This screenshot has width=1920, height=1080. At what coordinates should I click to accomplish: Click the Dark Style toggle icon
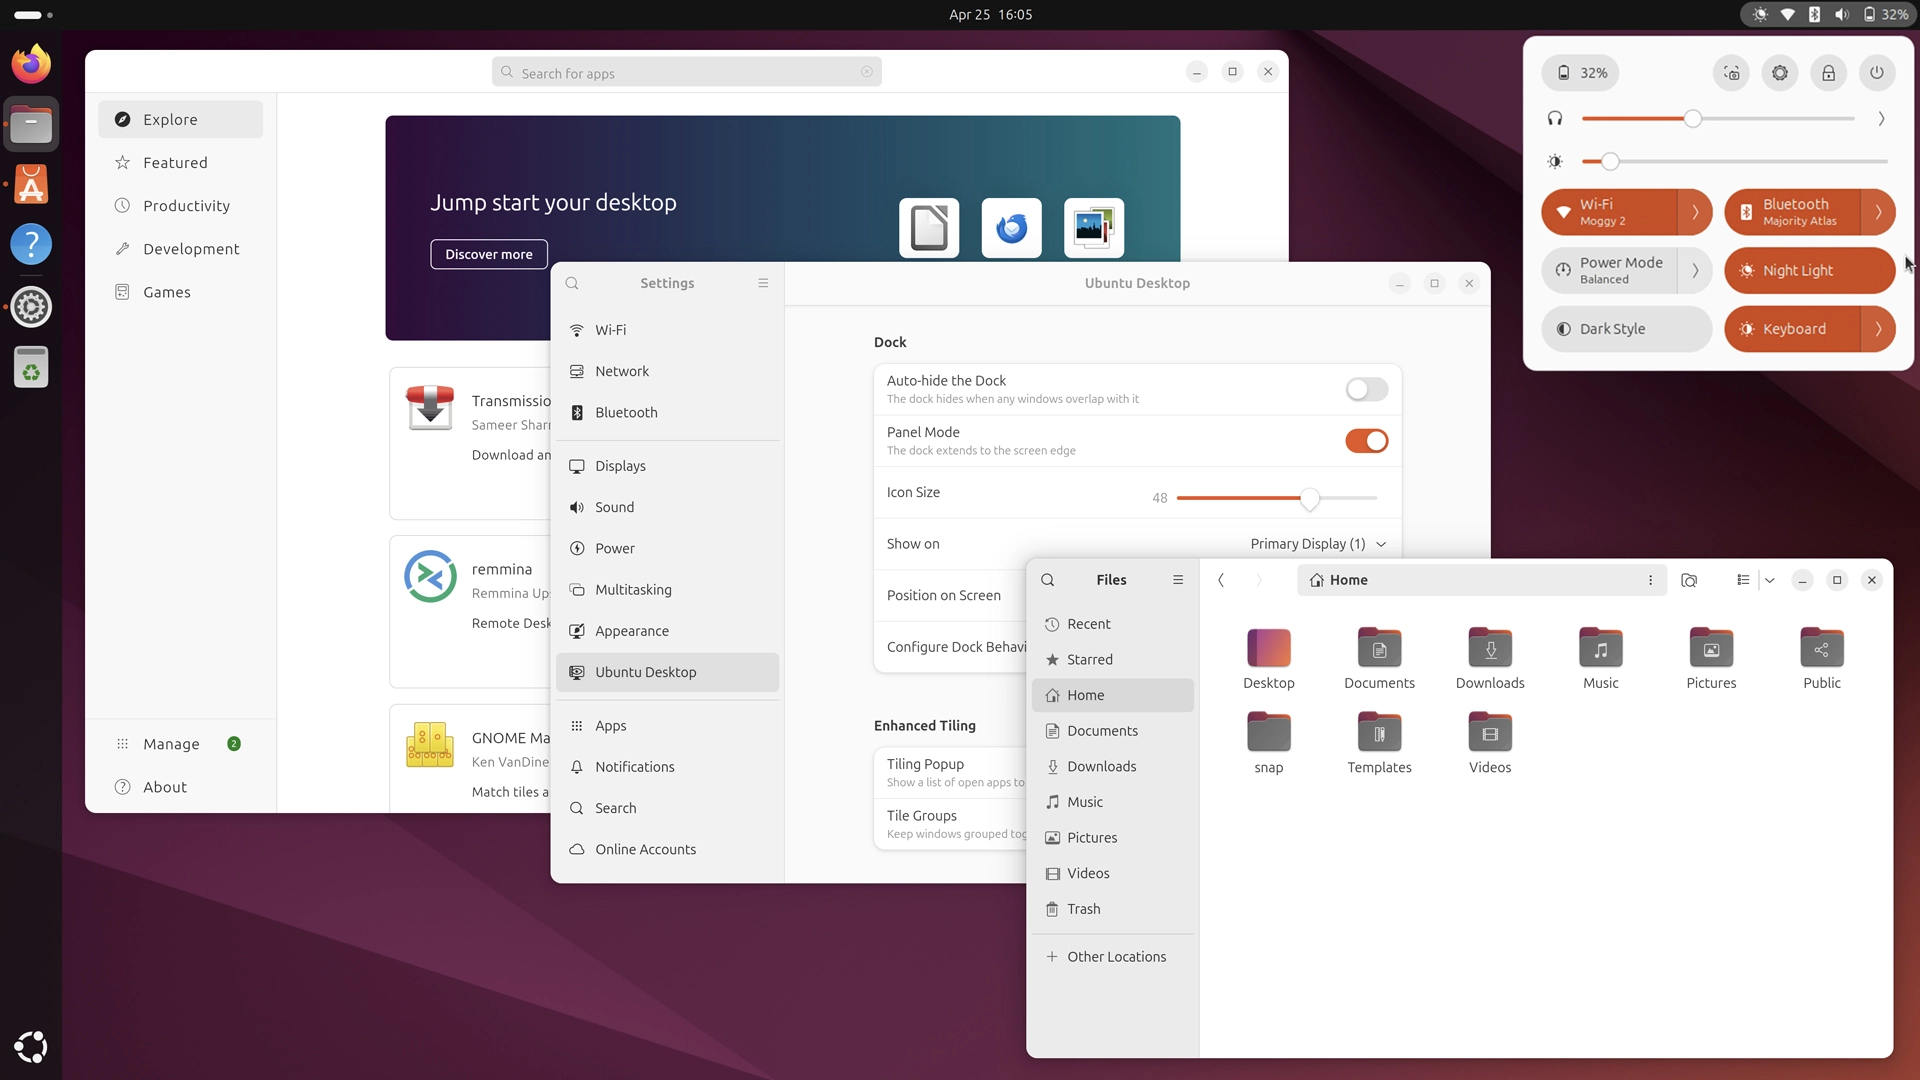(1563, 328)
